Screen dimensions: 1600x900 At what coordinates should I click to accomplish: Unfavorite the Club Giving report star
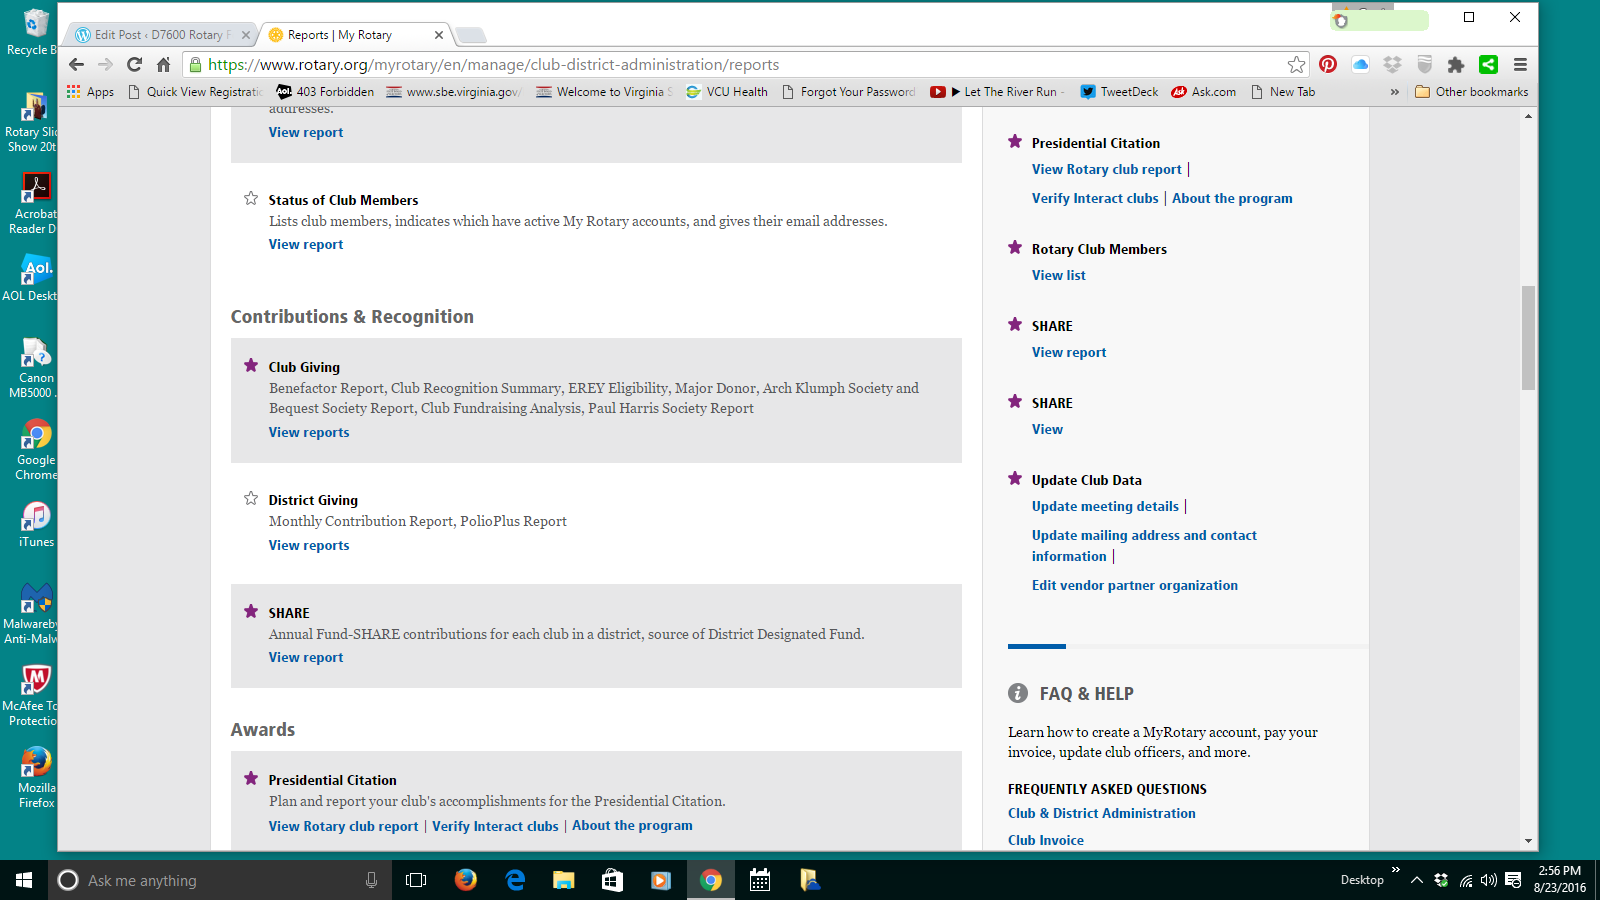tap(251, 366)
